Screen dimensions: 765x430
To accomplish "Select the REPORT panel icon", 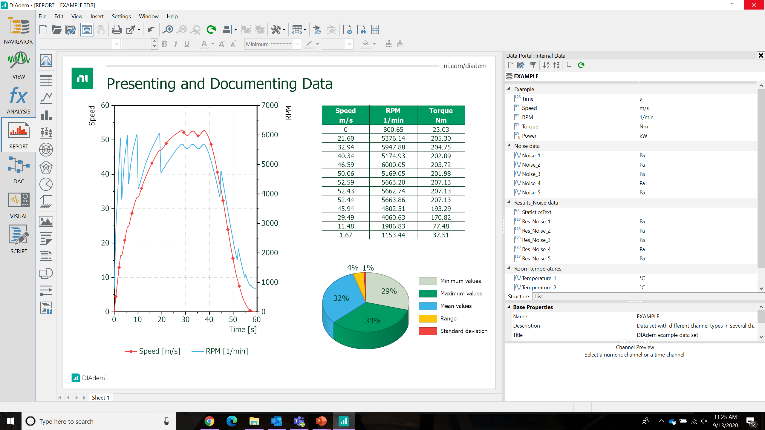I will (17, 132).
